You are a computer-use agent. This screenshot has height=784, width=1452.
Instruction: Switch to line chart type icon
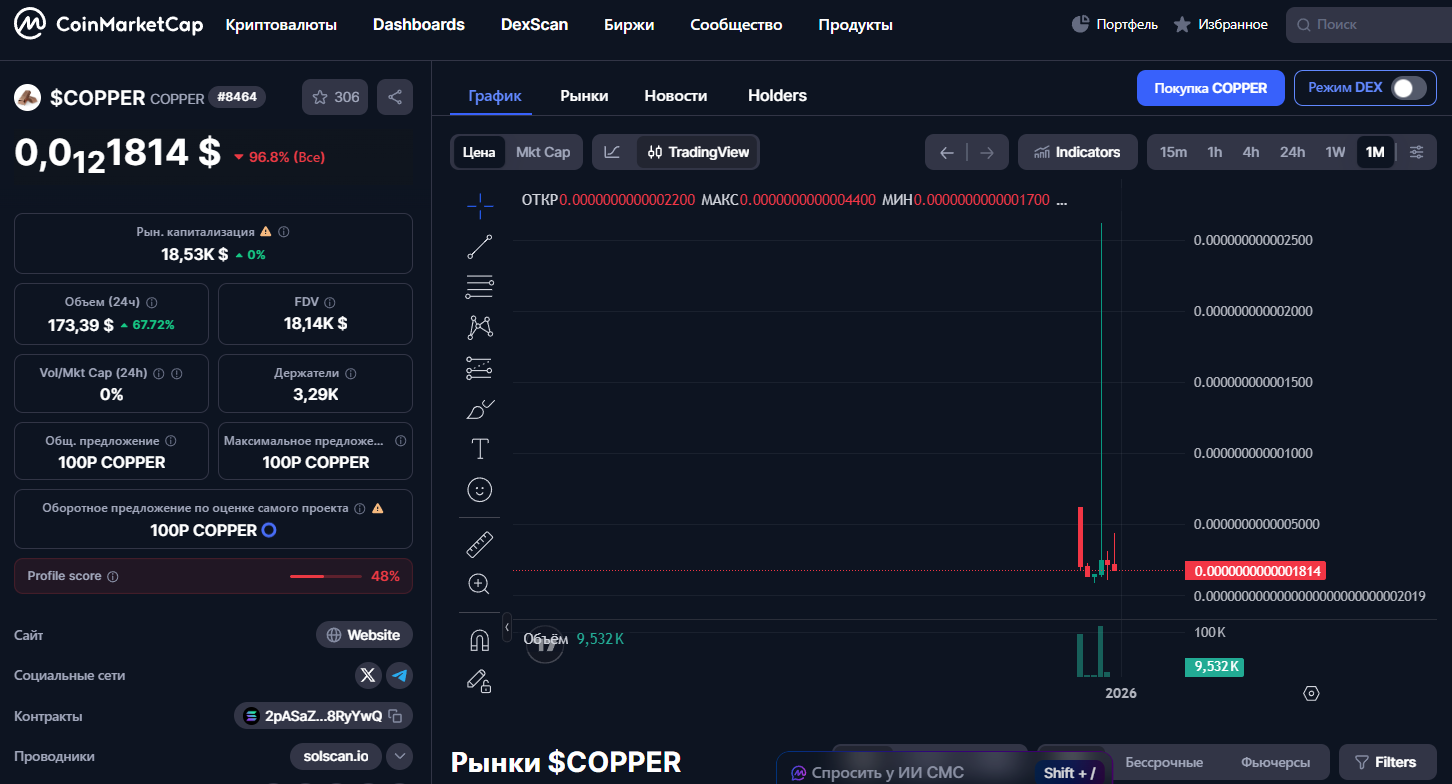[x=613, y=152]
